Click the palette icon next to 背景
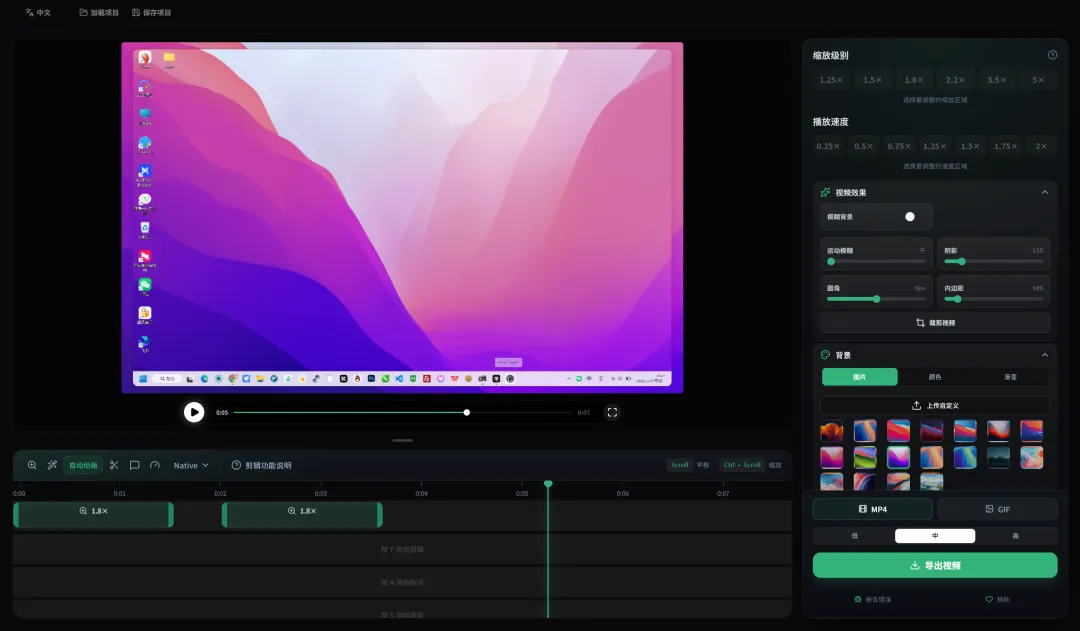This screenshot has height=631, width=1080. click(825, 355)
